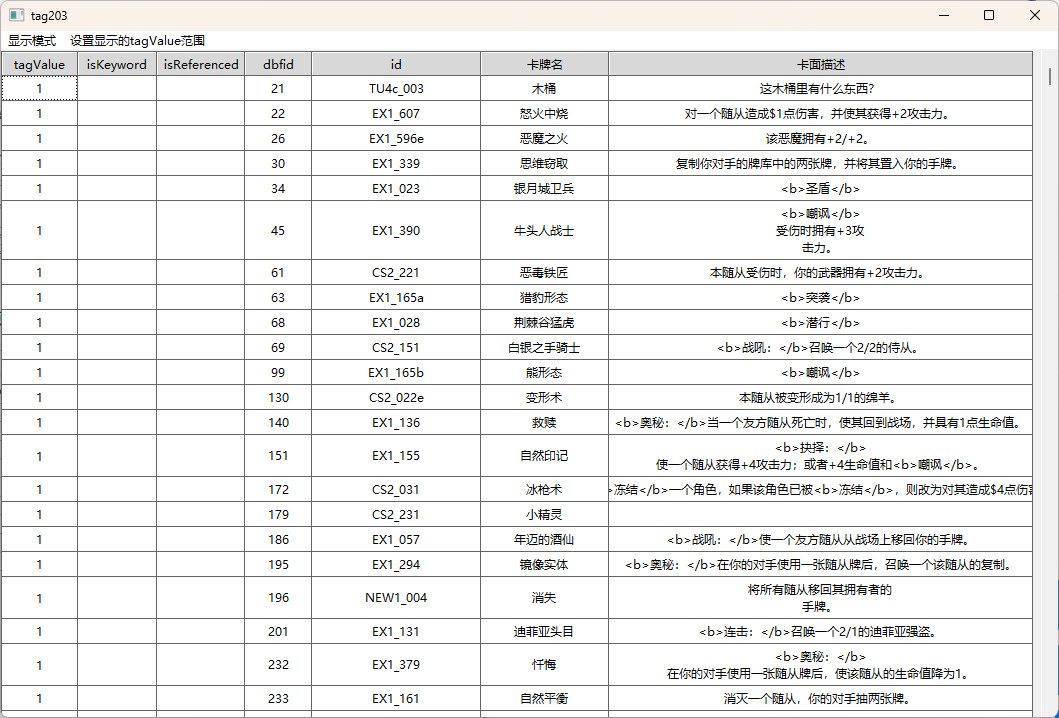Select the EX1_131 id cell

tap(396, 631)
